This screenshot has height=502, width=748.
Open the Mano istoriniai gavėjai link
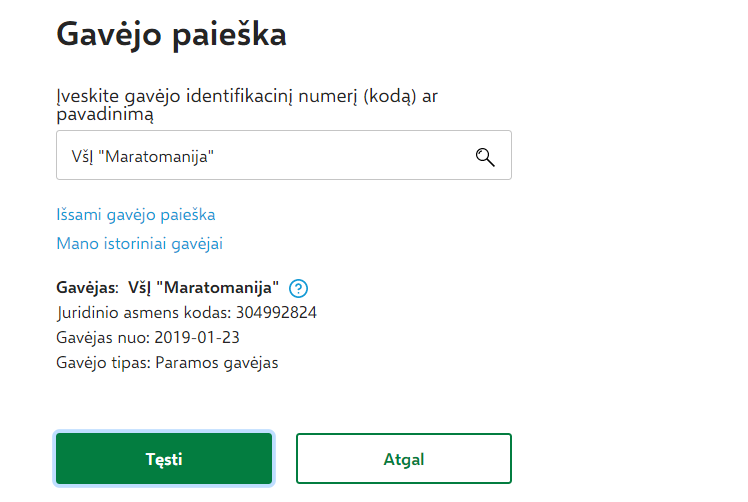tap(139, 244)
